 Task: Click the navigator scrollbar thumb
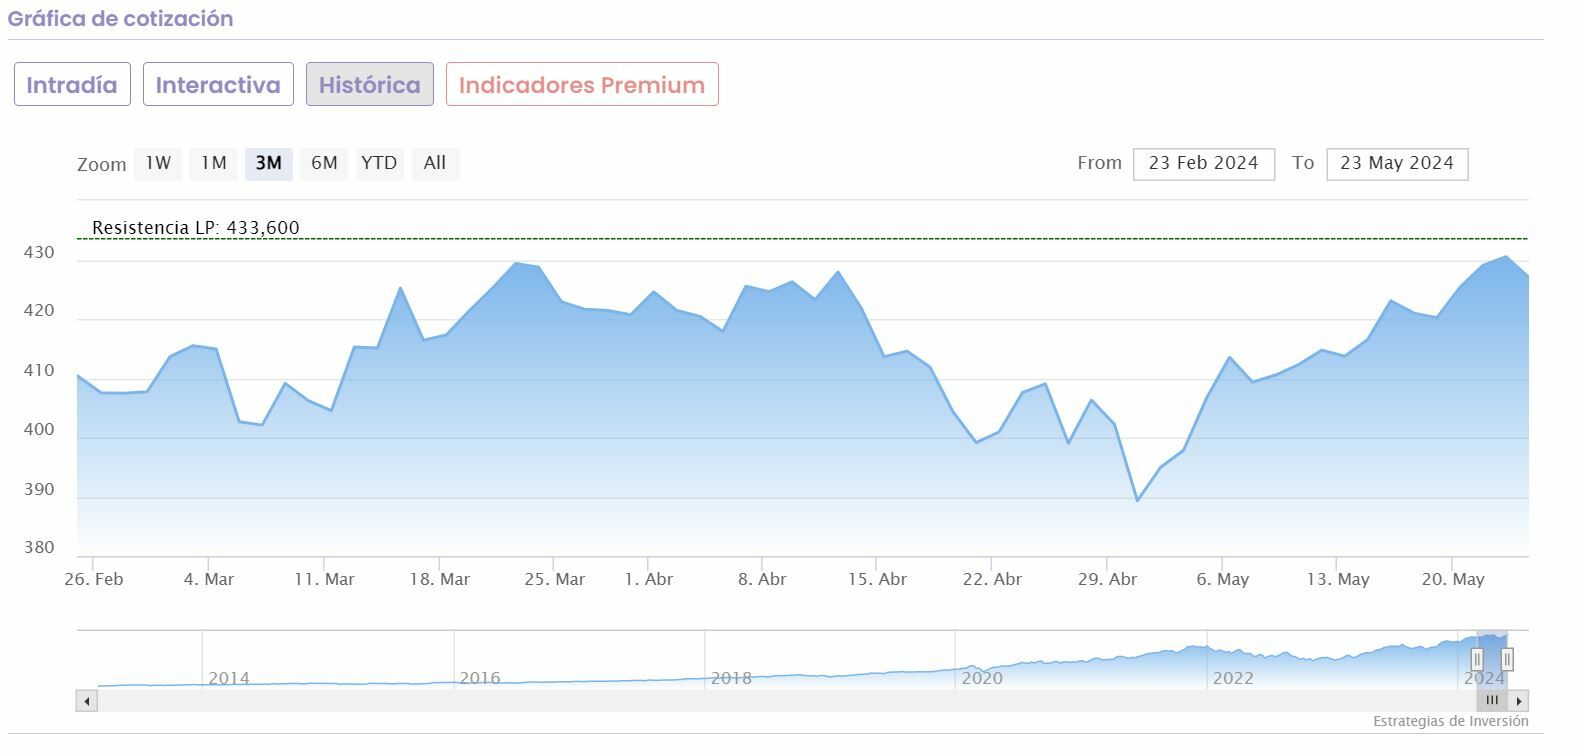(x=1492, y=701)
